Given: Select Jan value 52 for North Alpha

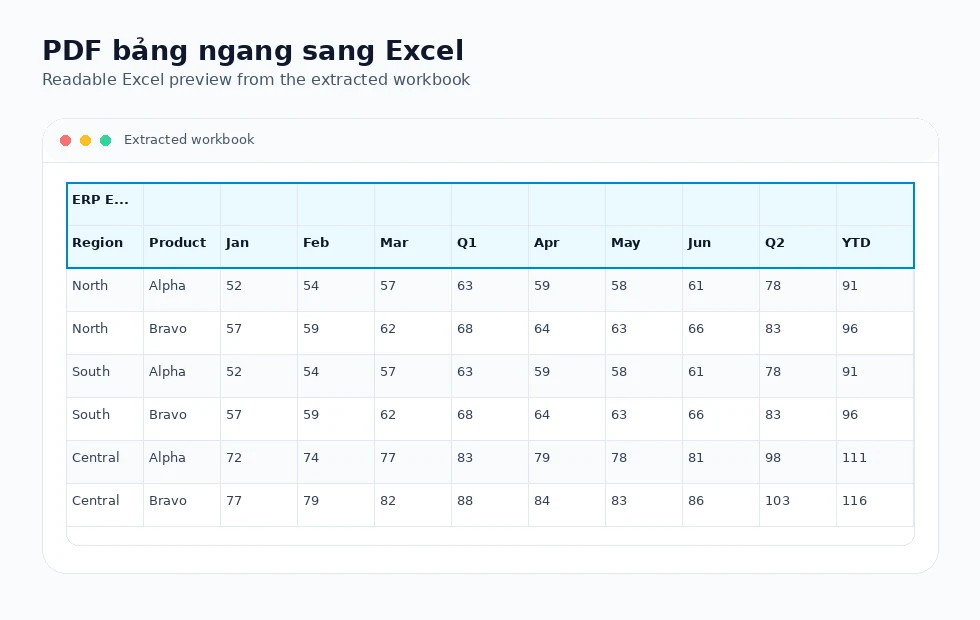Looking at the screenshot, I should [x=234, y=286].
